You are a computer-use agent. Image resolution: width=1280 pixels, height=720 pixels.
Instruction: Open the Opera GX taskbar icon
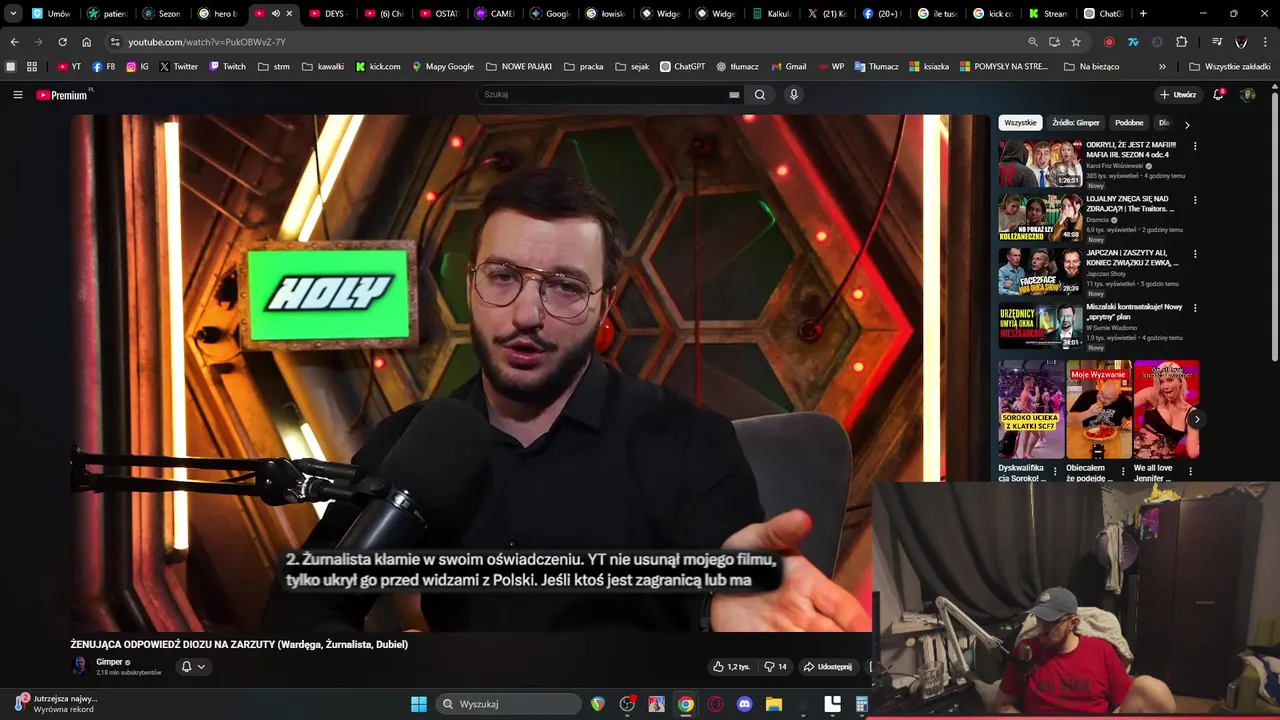[715, 704]
